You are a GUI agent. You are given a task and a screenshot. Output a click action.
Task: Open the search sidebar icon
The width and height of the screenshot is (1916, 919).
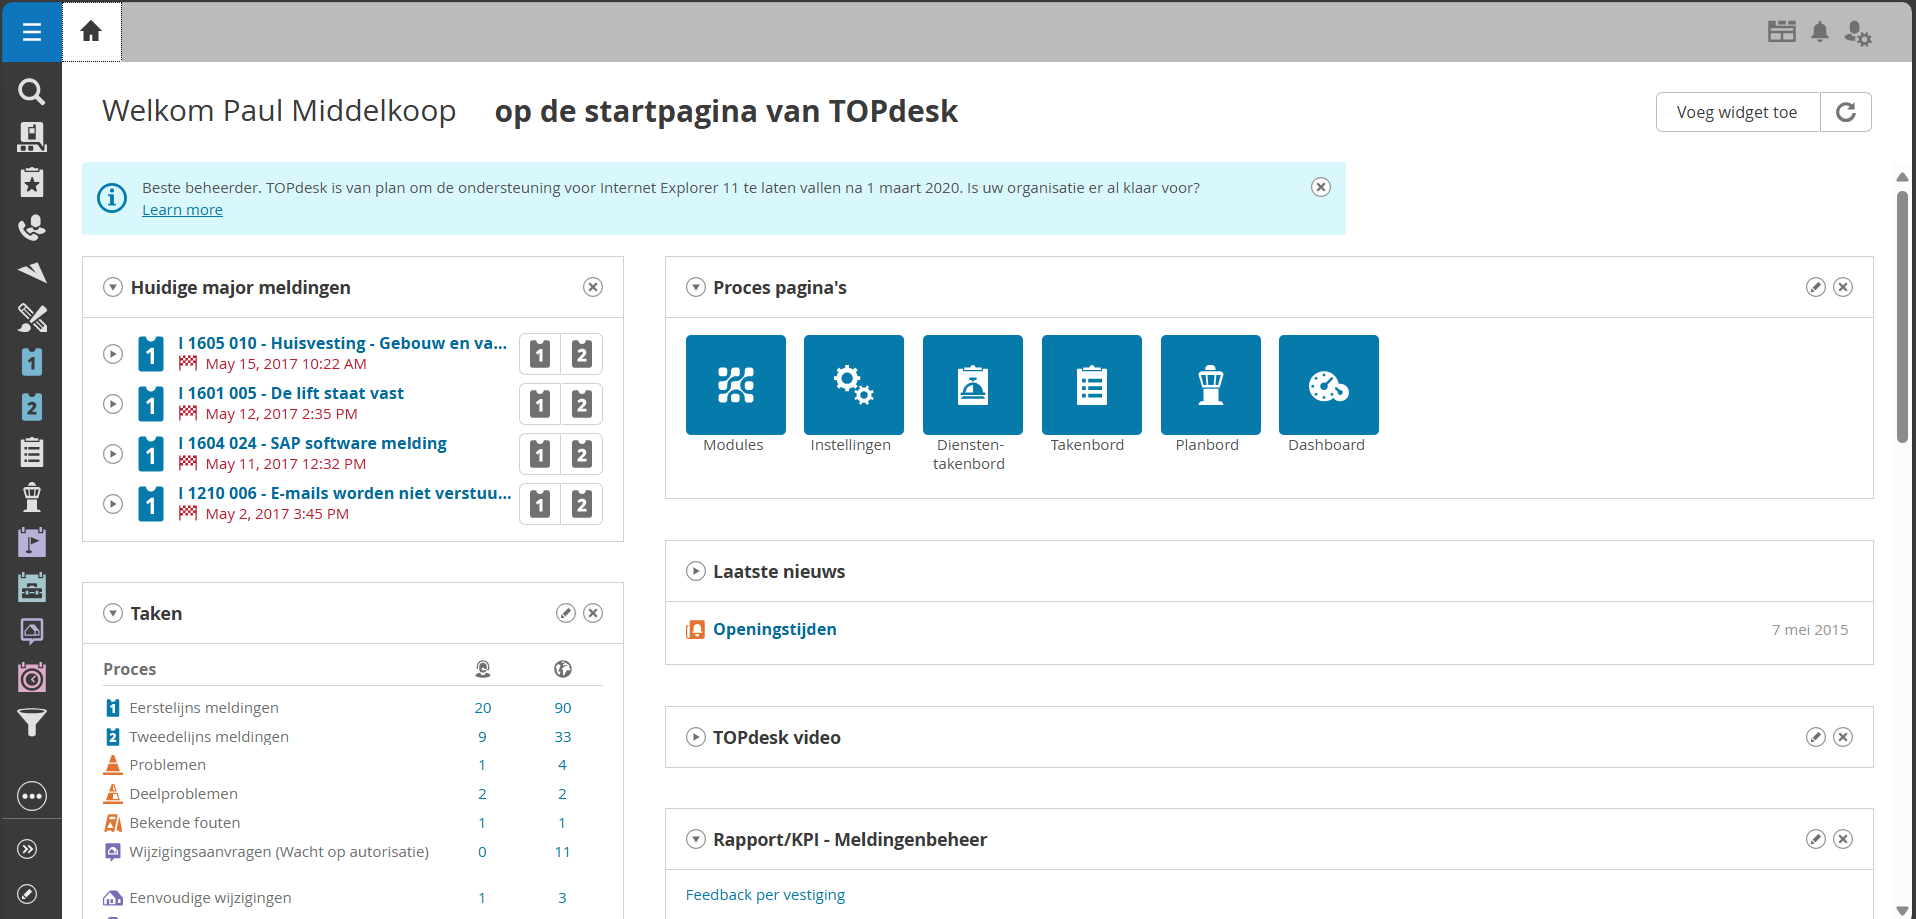[x=31, y=91]
